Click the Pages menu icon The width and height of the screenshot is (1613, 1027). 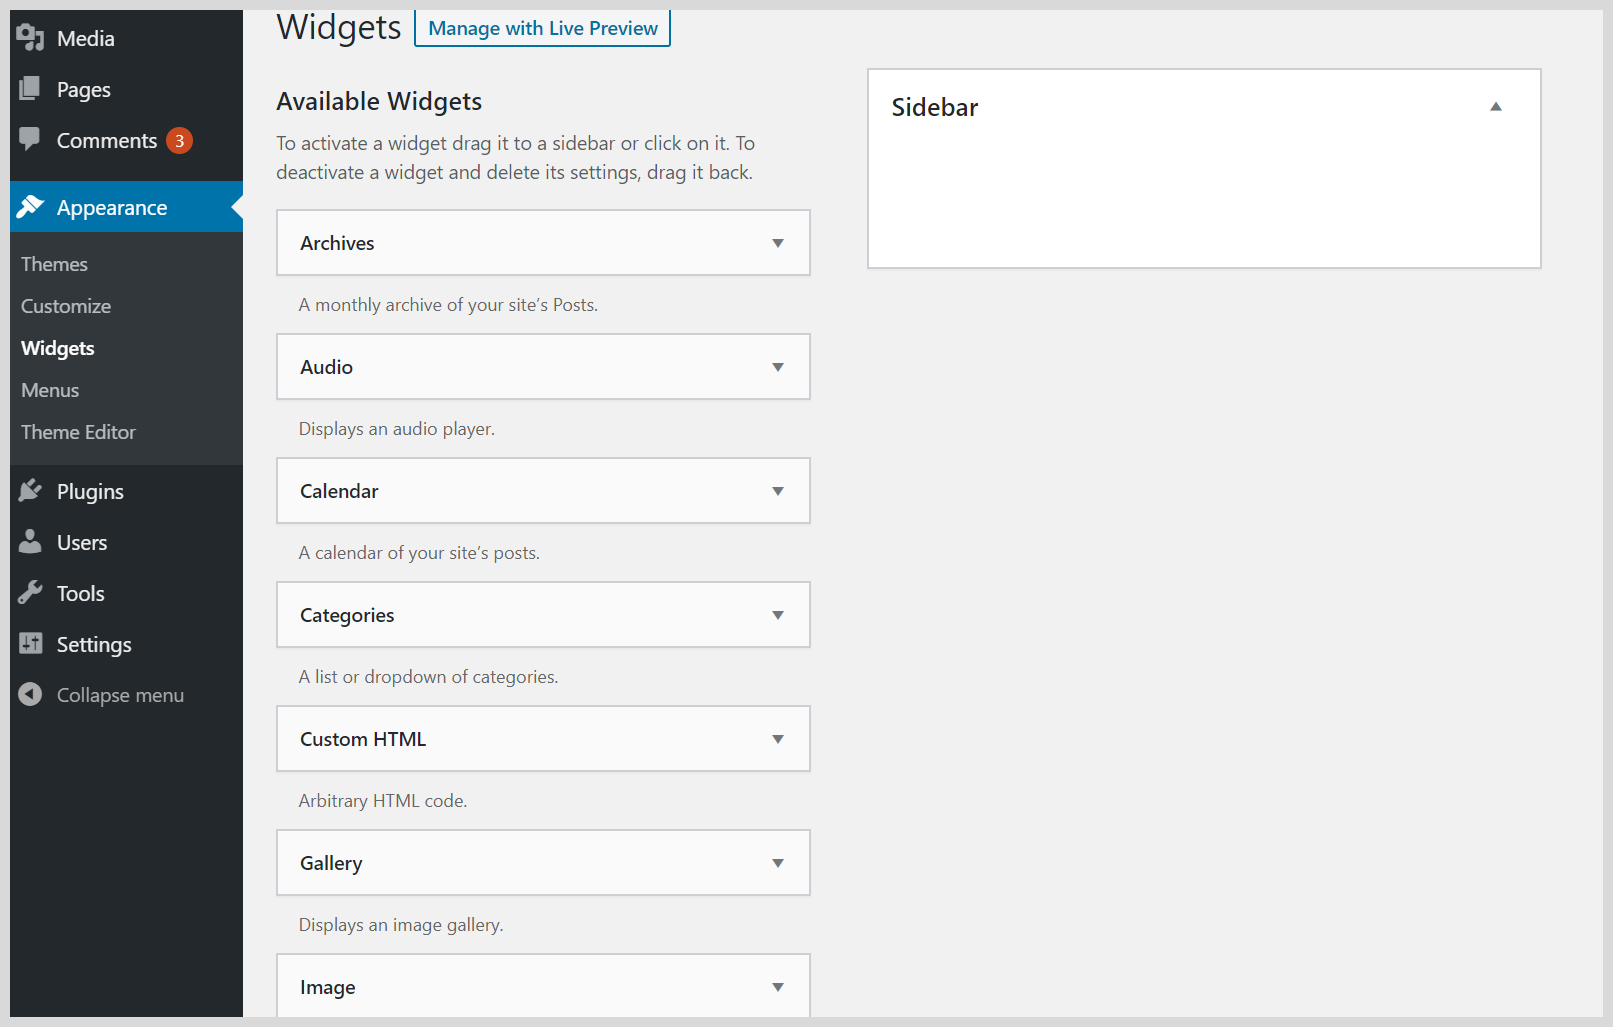click(x=30, y=89)
